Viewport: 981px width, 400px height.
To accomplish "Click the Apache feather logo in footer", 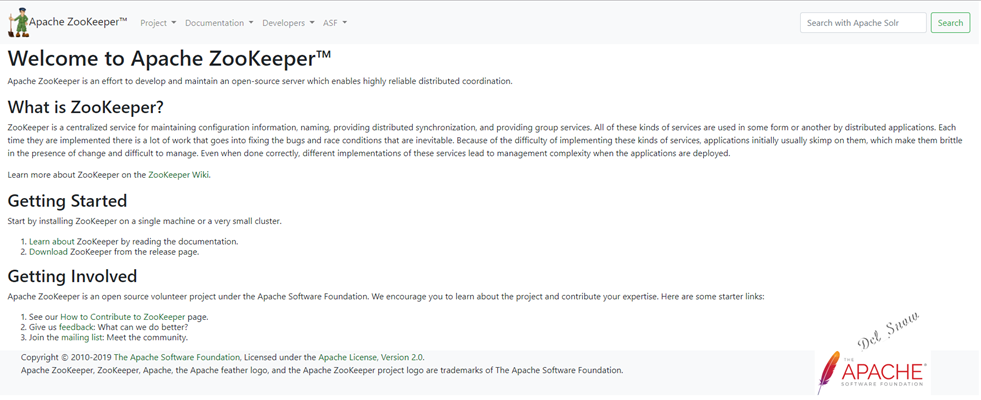I will (x=872, y=372).
